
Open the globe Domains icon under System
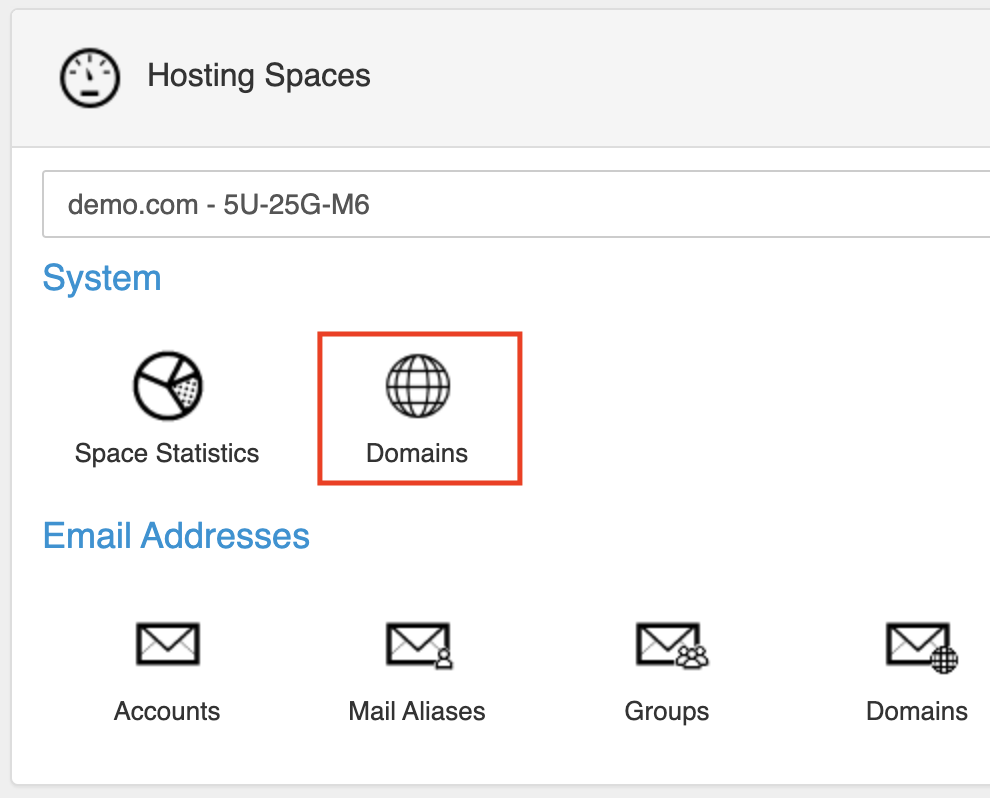pos(418,386)
